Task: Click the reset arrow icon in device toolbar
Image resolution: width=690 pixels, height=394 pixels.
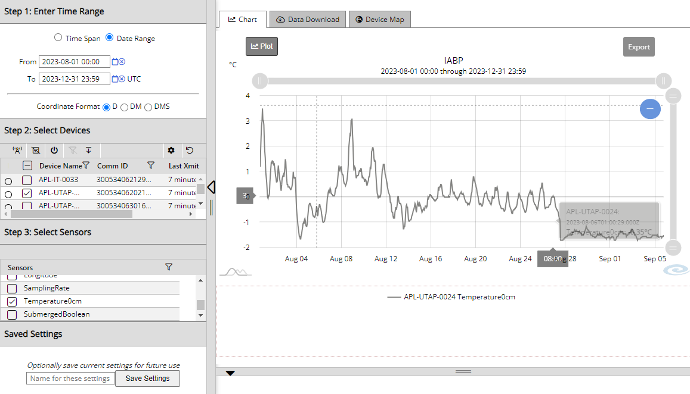Action: [x=190, y=151]
